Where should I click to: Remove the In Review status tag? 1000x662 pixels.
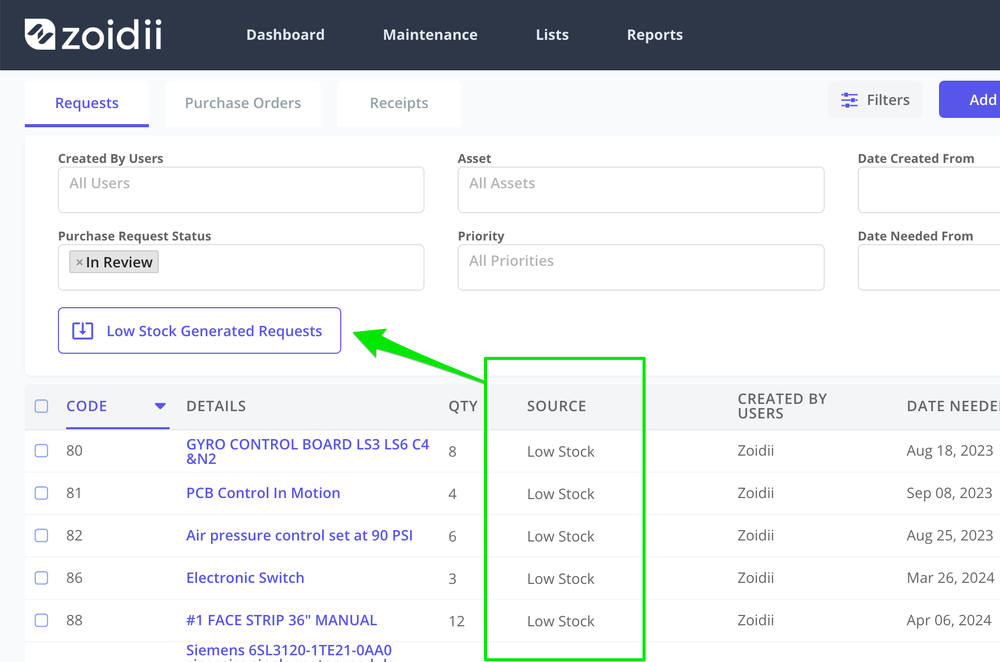click(79, 262)
